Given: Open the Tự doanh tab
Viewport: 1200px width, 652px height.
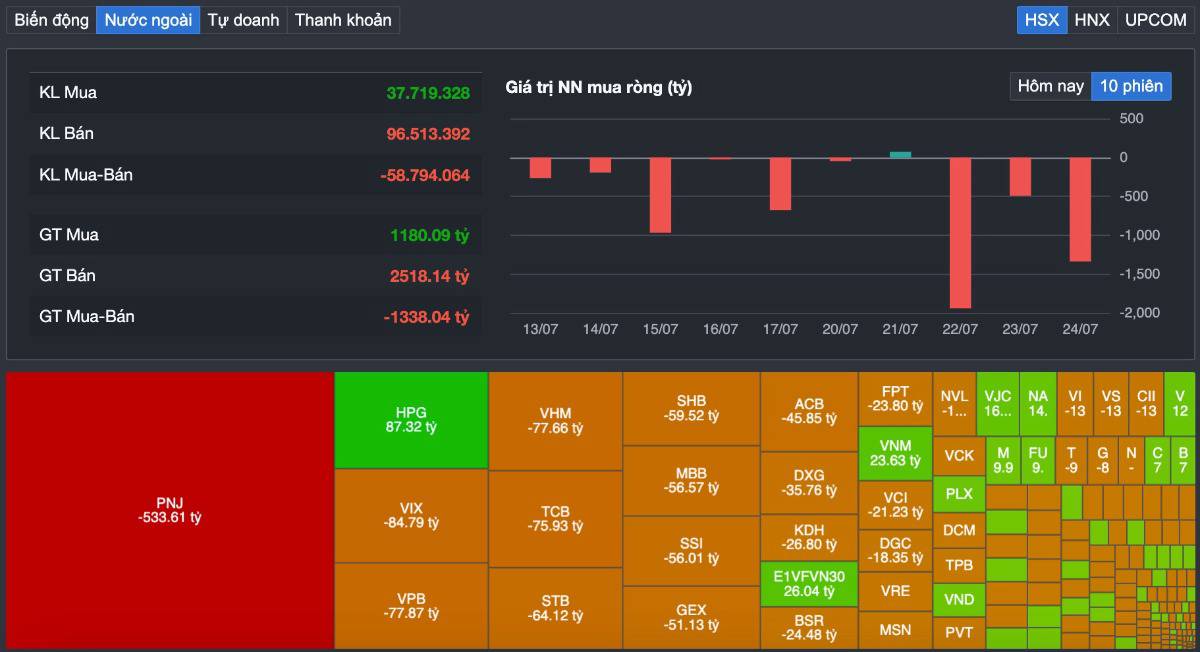Looking at the screenshot, I should pyautogui.click(x=243, y=20).
